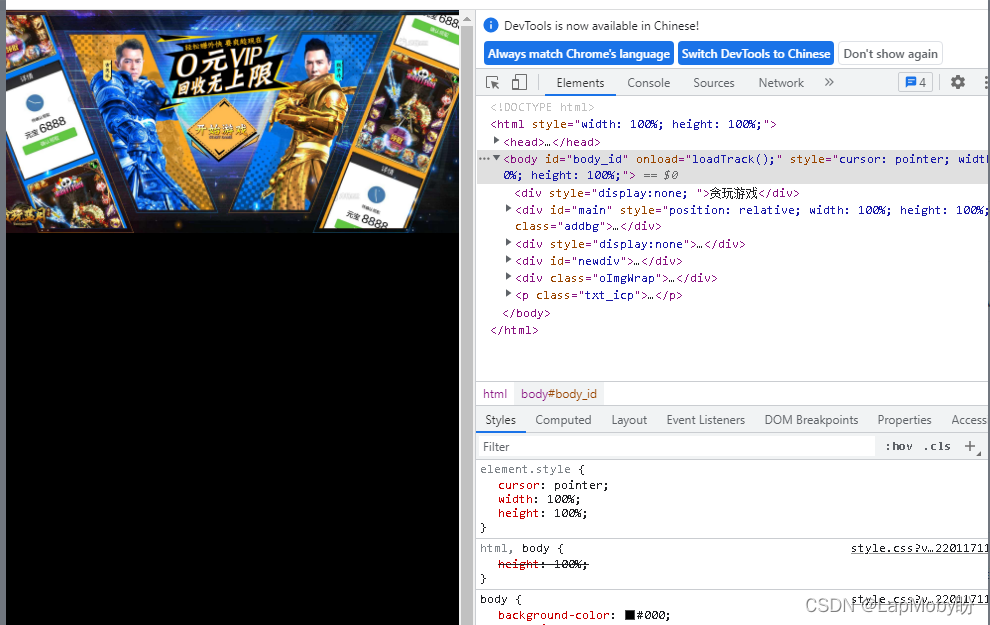The image size is (990, 625).
Task: Select the body#body_id breadcrumb item
Action: point(559,394)
